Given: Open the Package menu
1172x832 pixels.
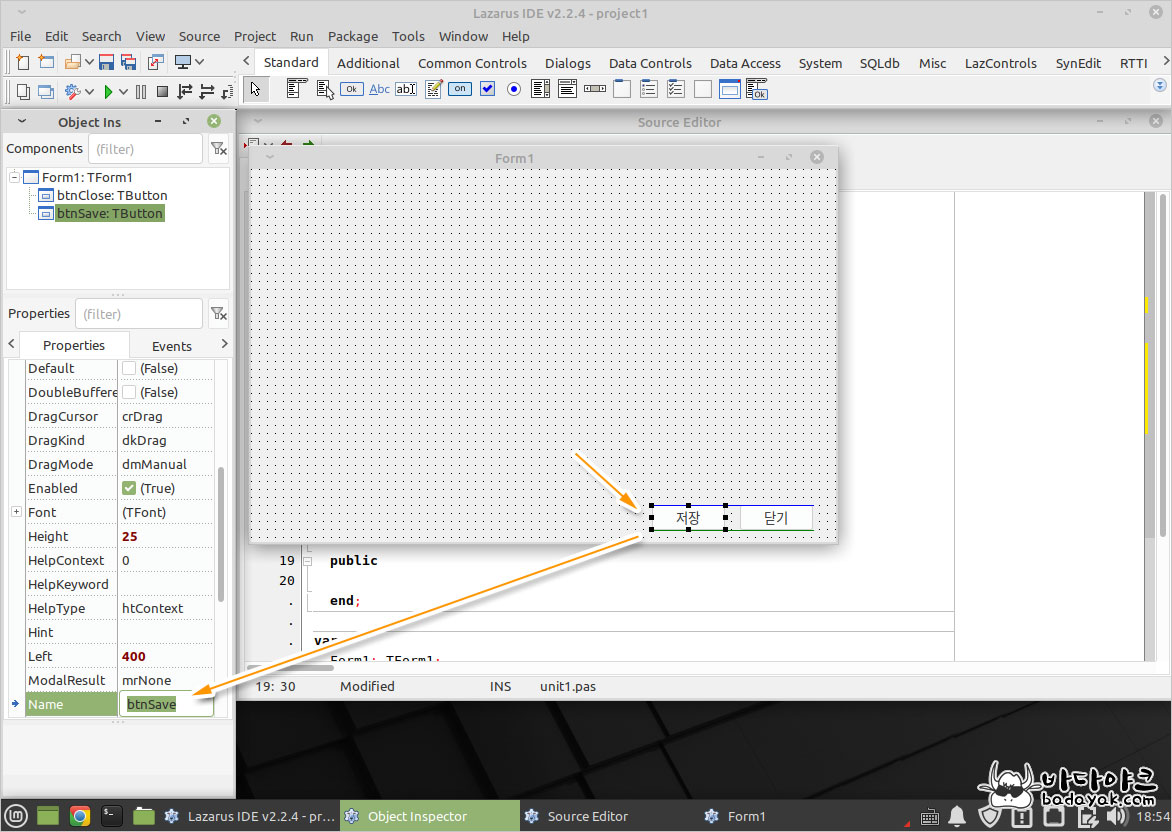Looking at the screenshot, I should (353, 36).
